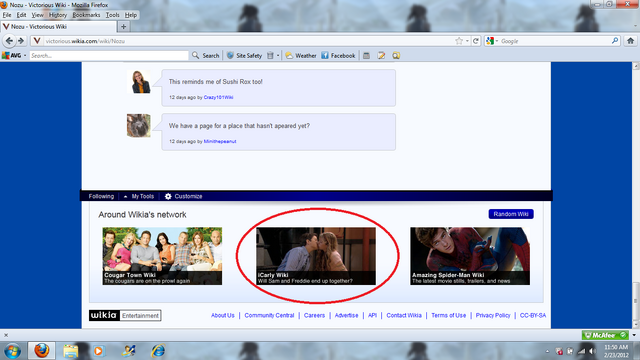Click the Following button on wiki toolbar
Image resolution: width=640 pixels, height=360 pixels.
tap(101, 196)
